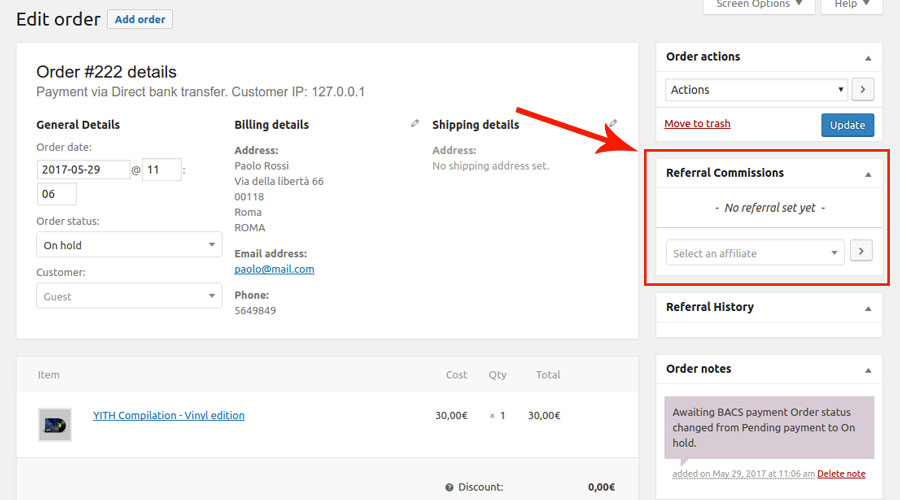Click the arrow button next to affiliate selector
The height and width of the screenshot is (500, 900).
(x=860, y=252)
